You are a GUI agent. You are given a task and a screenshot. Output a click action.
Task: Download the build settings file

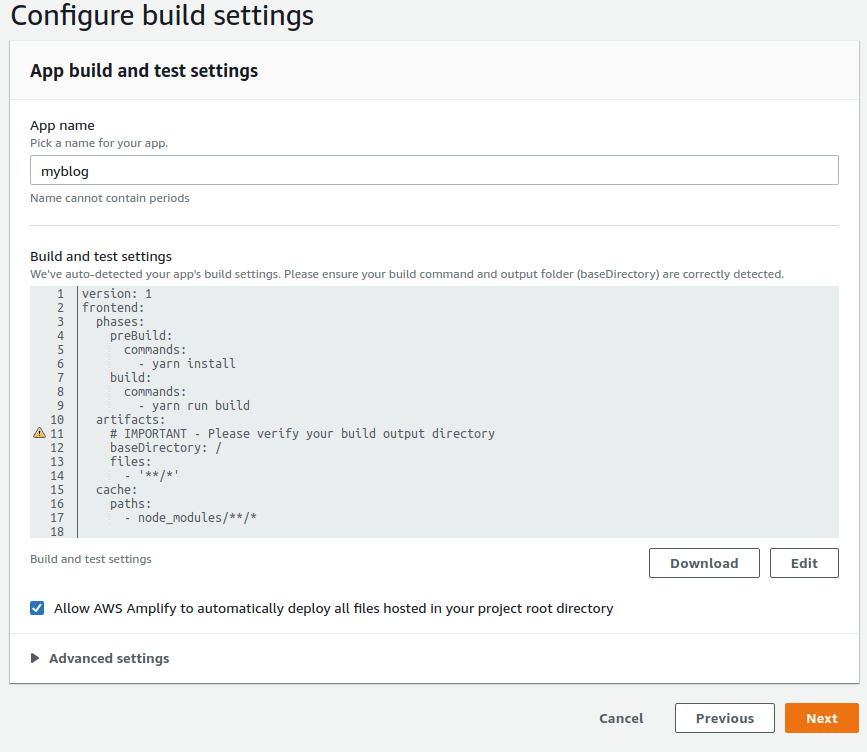703,563
